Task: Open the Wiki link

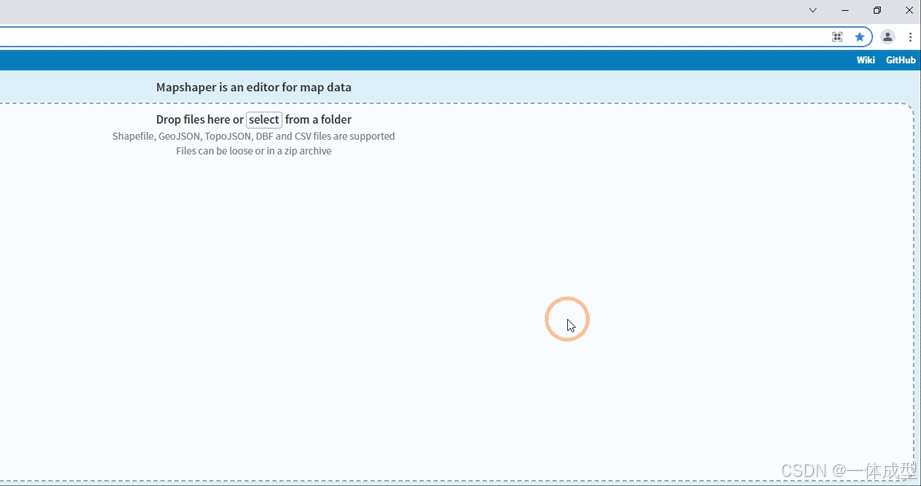Action: point(865,60)
